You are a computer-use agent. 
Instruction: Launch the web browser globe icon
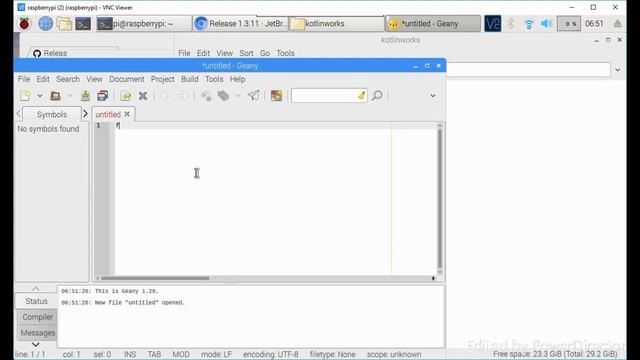click(x=45, y=24)
